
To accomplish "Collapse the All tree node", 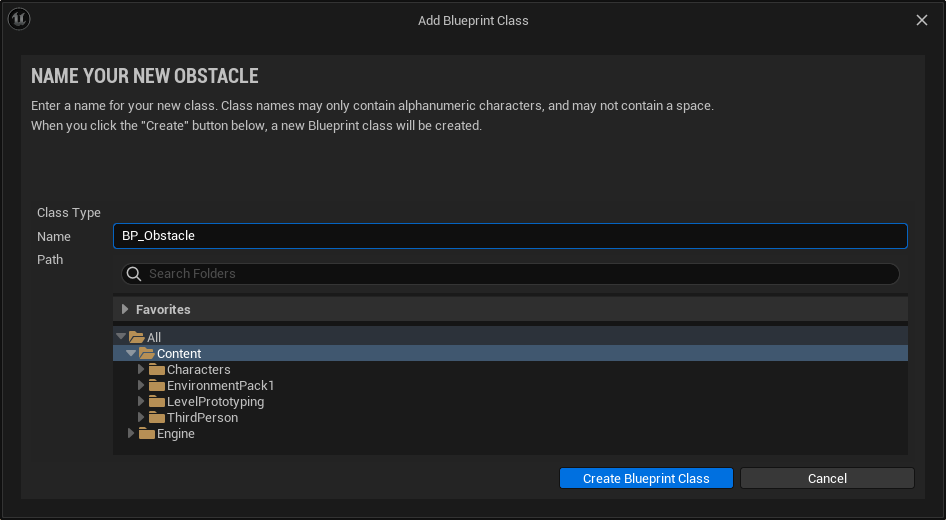I will (x=121, y=336).
